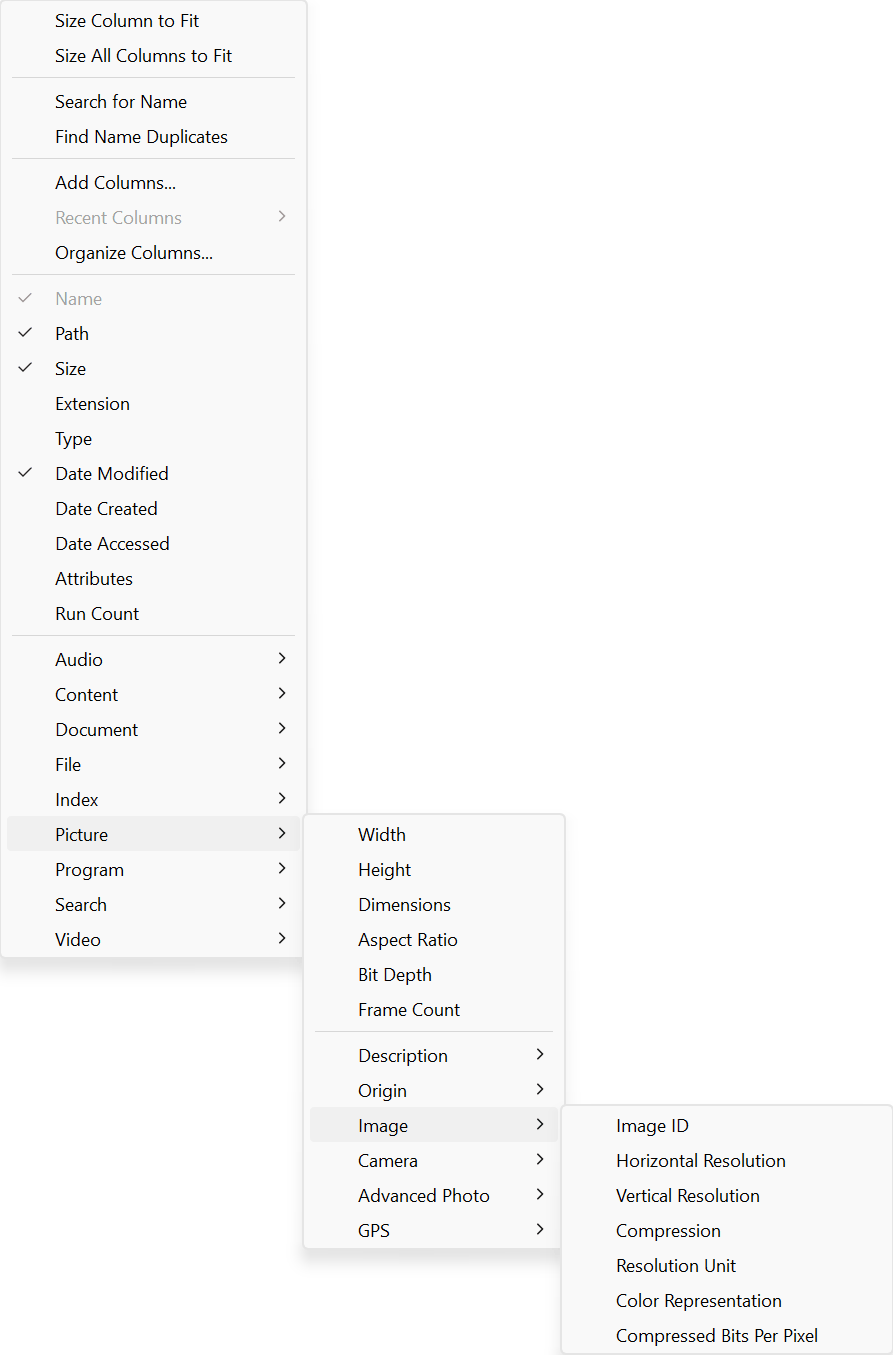This screenshot has width=893, height=1355.
Task: Choose Search for Name
Action: click(x=121, y=102)
